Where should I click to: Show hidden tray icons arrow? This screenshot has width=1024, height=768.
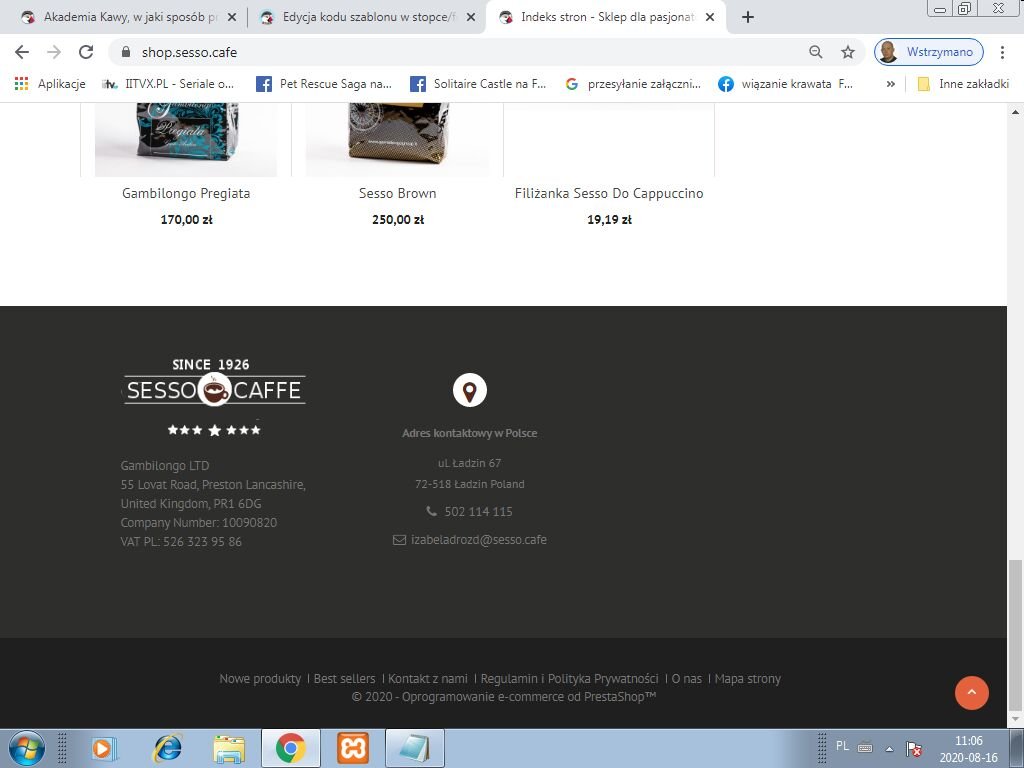point(889,748)
